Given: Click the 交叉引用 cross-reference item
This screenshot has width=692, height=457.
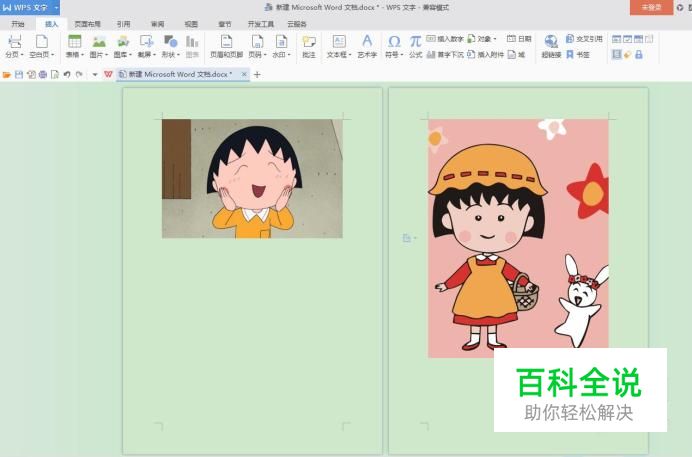Looking at the screenshot, I should [583, 39].
